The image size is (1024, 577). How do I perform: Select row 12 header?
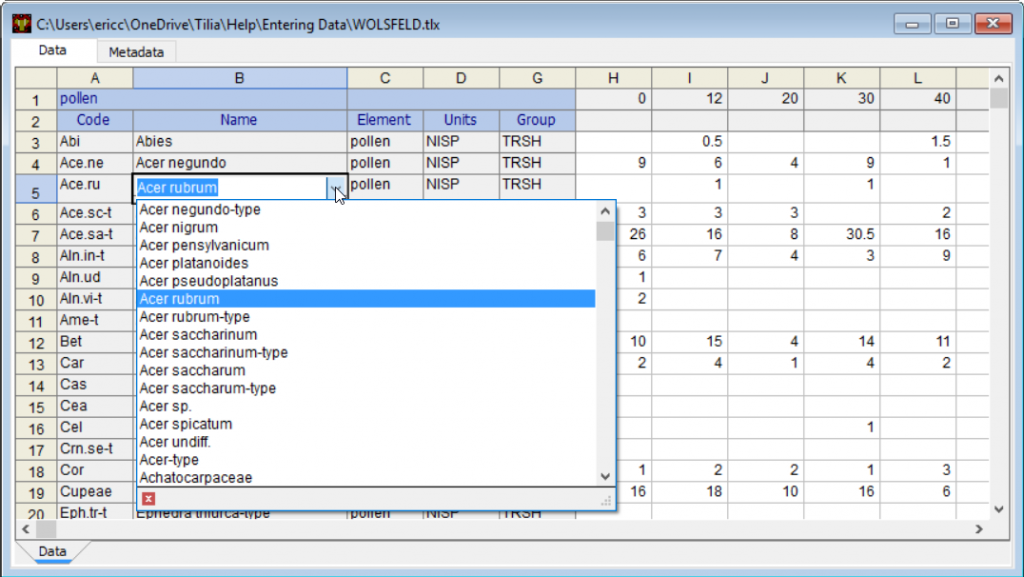click(x=36, y=342)
